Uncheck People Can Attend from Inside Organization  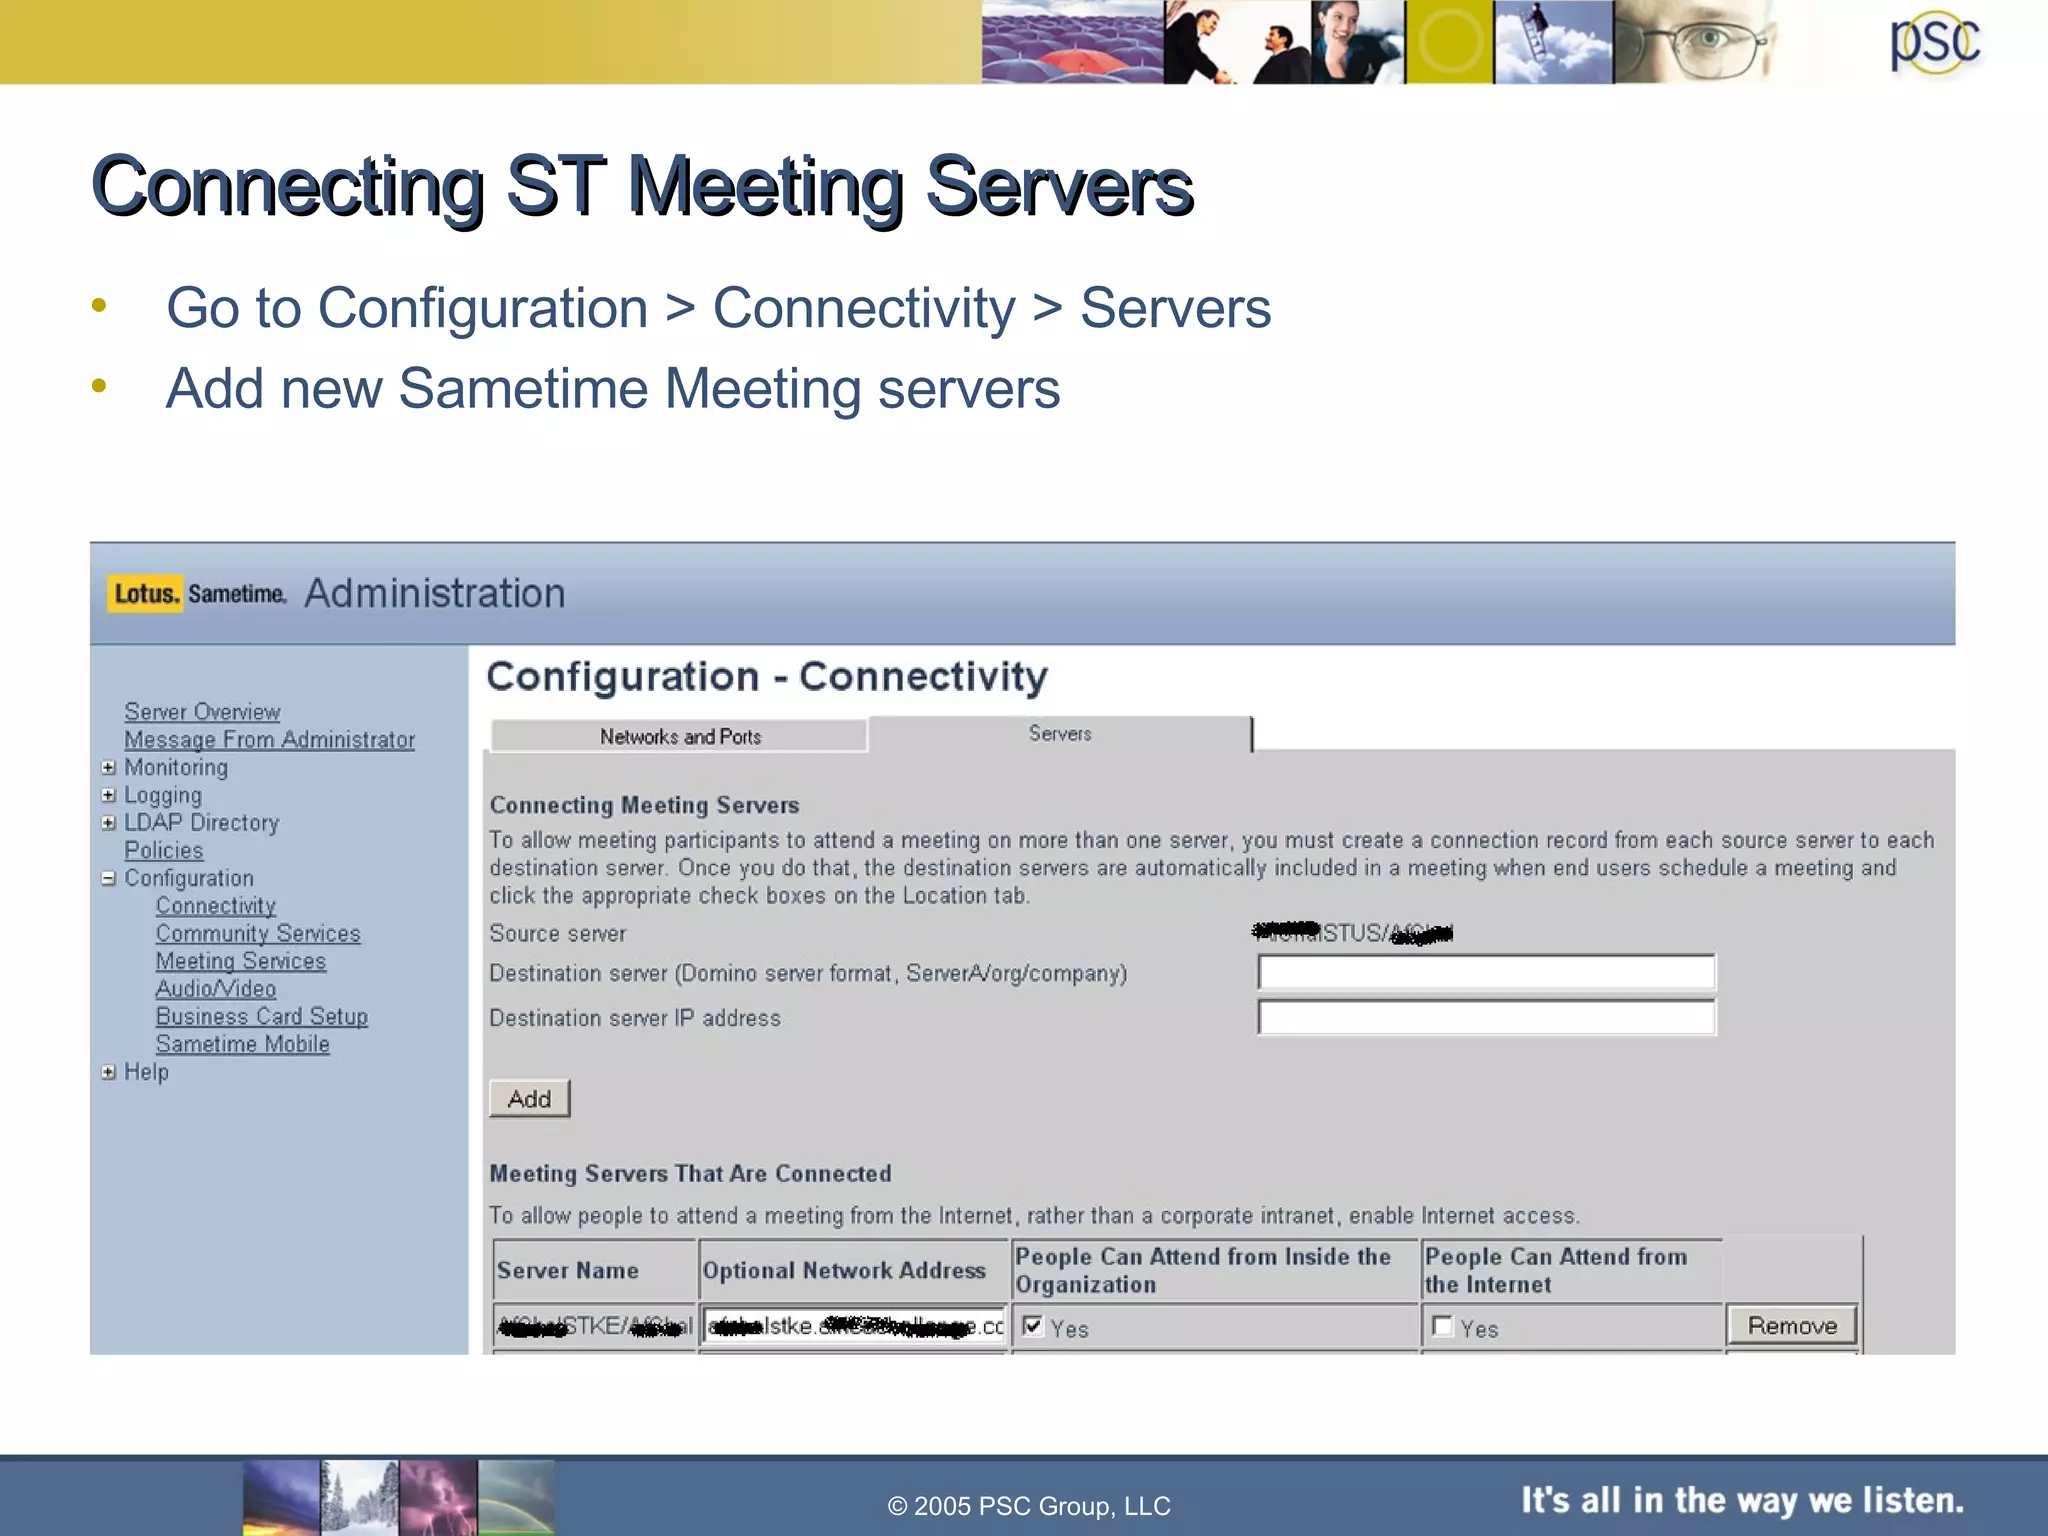click(x=1033, y=1327)
